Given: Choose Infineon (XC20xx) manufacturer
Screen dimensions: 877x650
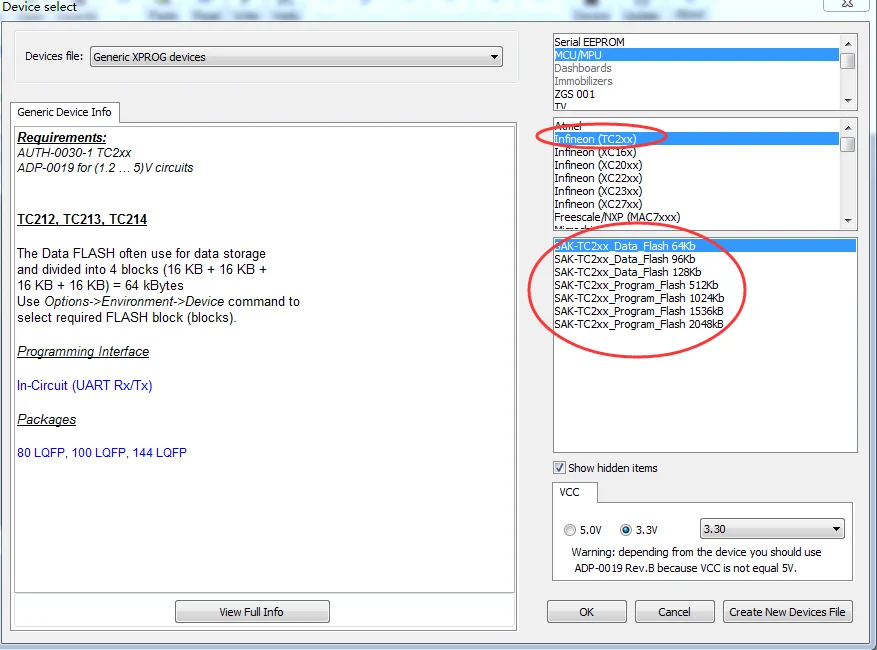Looking at the screenshot, I should point(696,165).
